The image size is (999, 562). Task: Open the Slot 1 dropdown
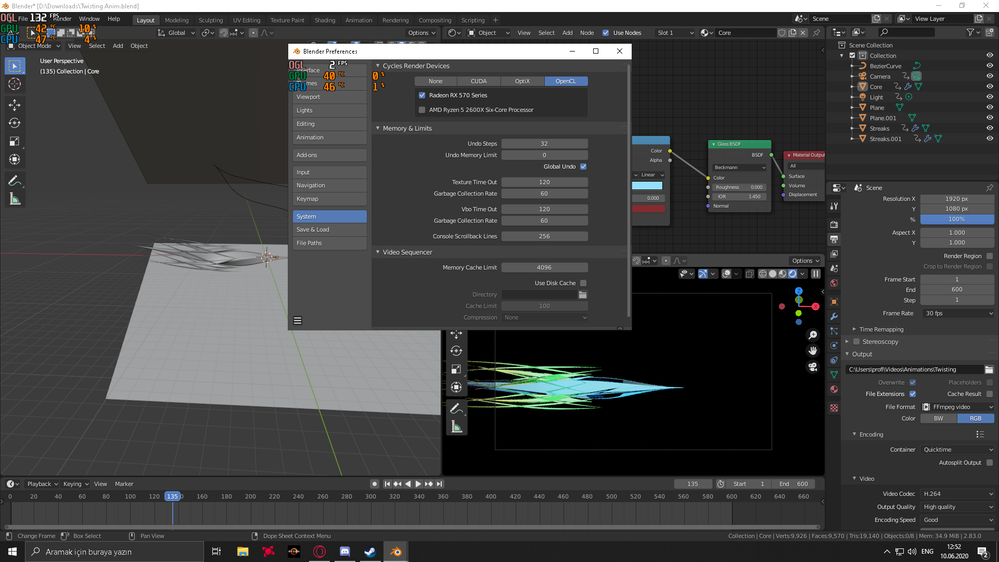click(675, 32)
